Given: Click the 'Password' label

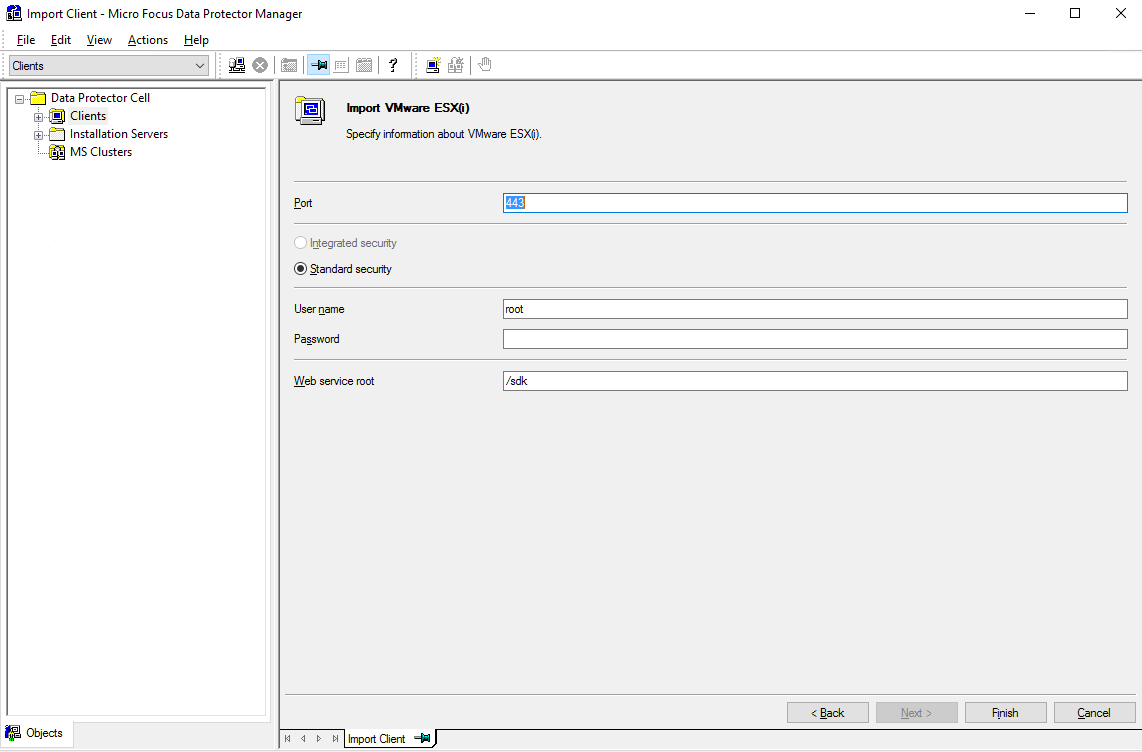Looking at the screenshot, I should pyautogui.click(x=317, y=339).
